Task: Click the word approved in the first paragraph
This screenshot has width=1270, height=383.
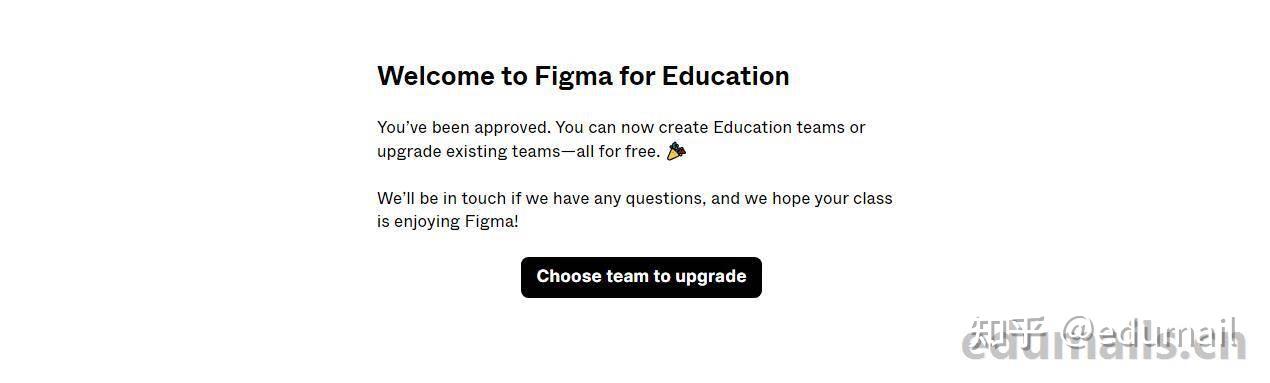Action: (x=512, y=128)
